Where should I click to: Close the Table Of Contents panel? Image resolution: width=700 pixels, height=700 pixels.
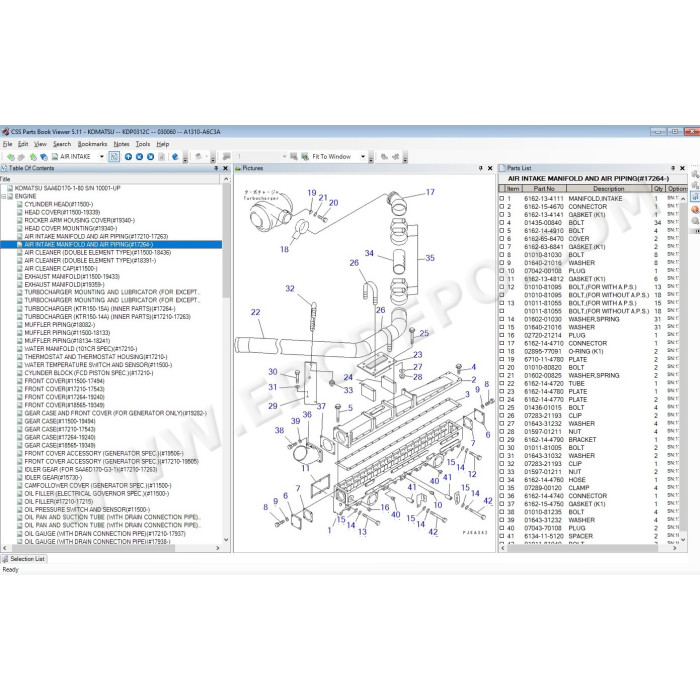click(x=225, y=168)
